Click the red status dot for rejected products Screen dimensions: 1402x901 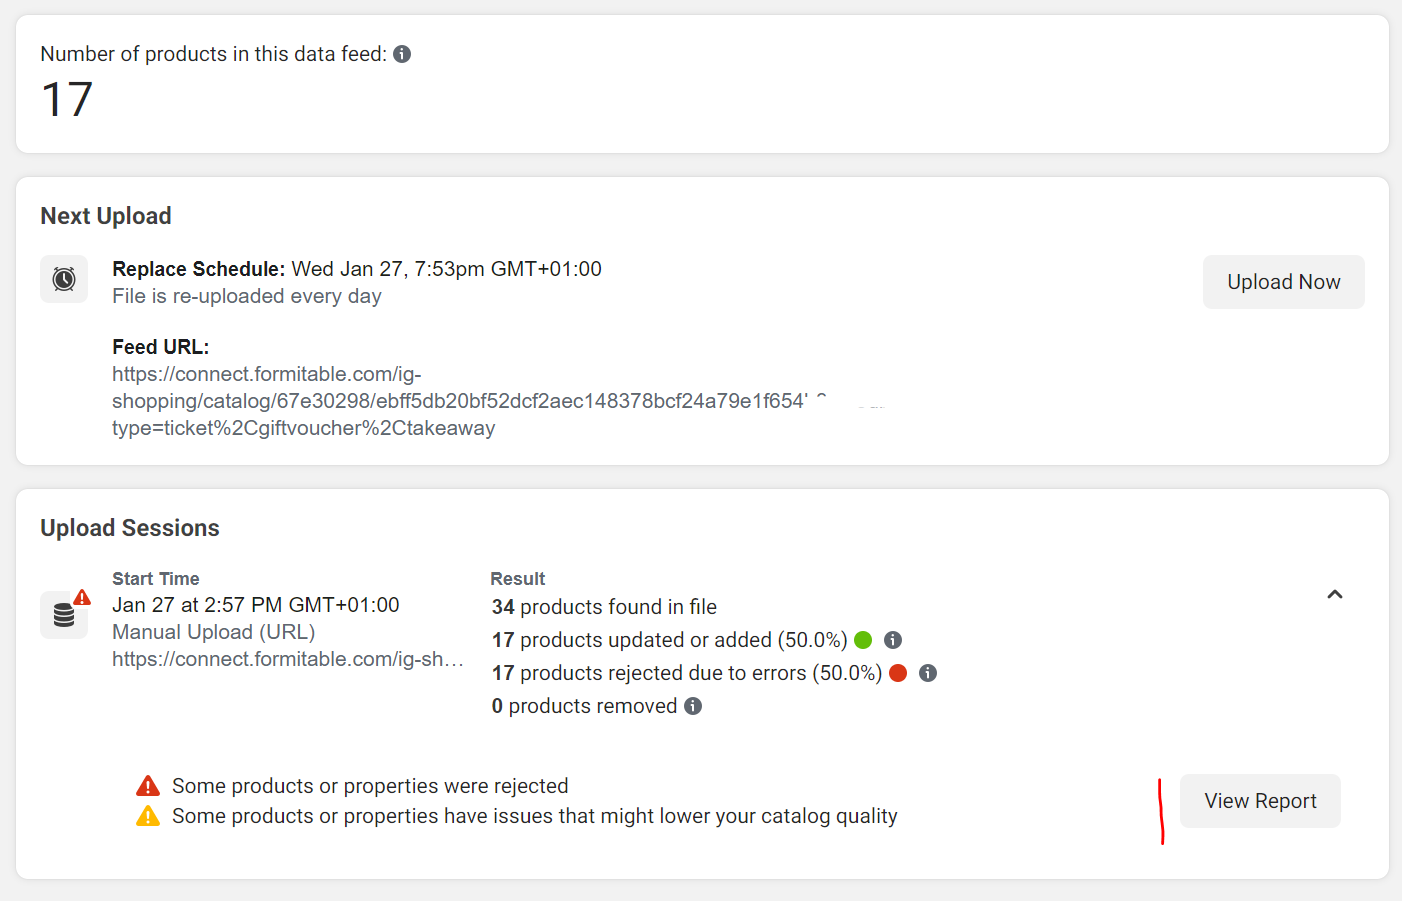click(898, 673)
